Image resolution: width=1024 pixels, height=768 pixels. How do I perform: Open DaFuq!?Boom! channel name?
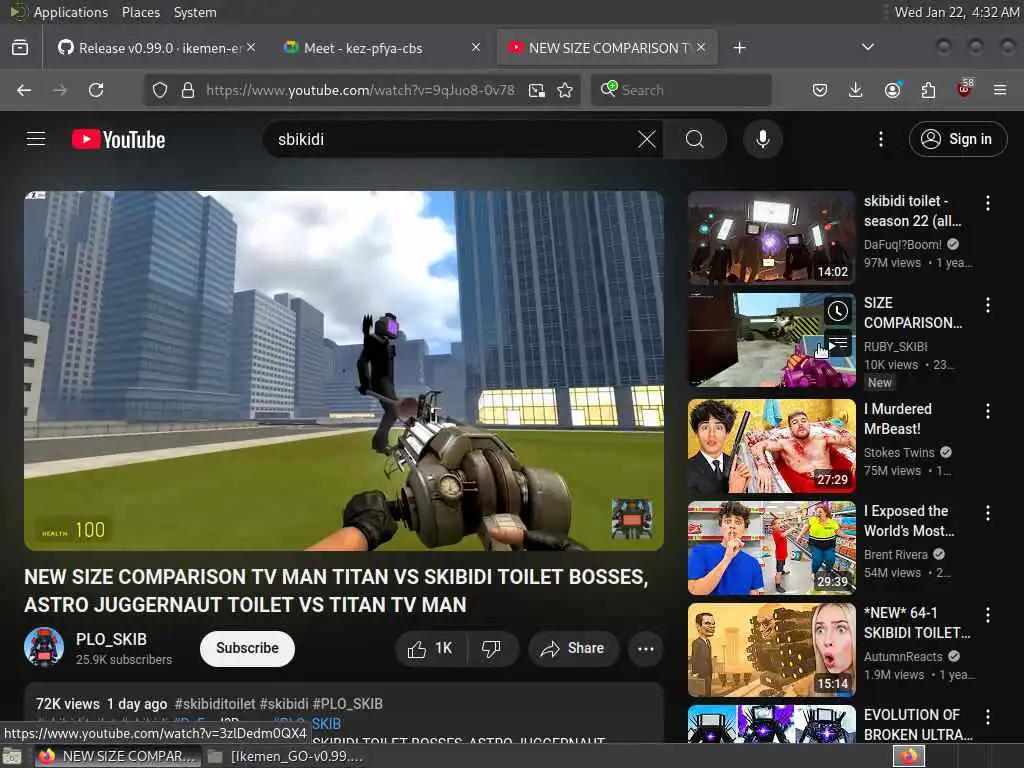903,244
